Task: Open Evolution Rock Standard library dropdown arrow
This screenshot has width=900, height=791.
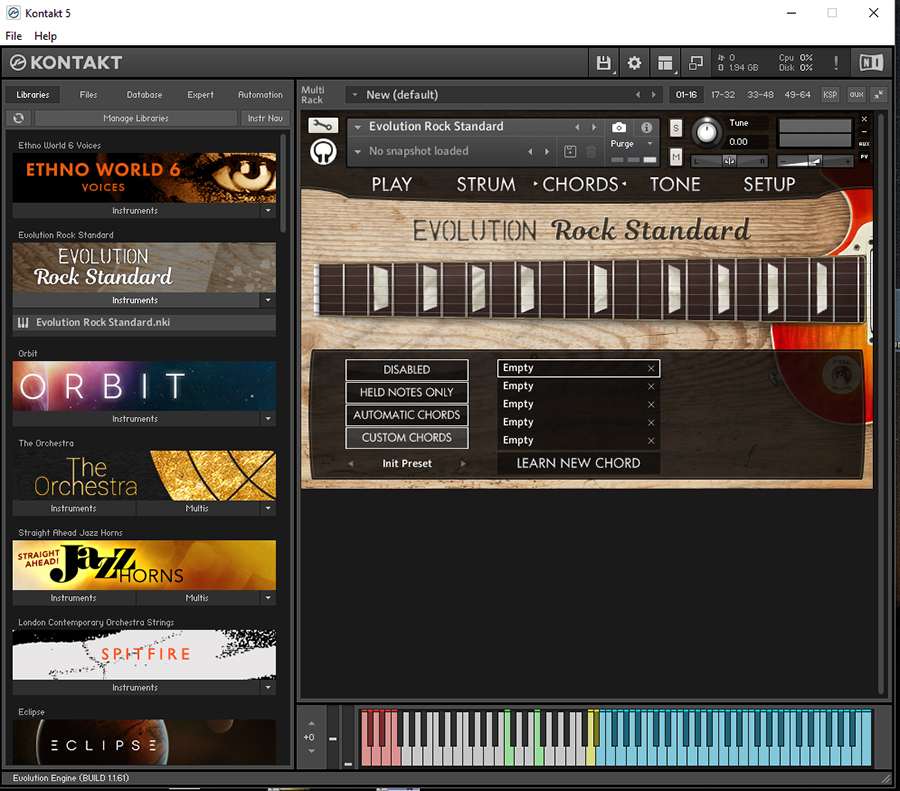Action: 268,300
